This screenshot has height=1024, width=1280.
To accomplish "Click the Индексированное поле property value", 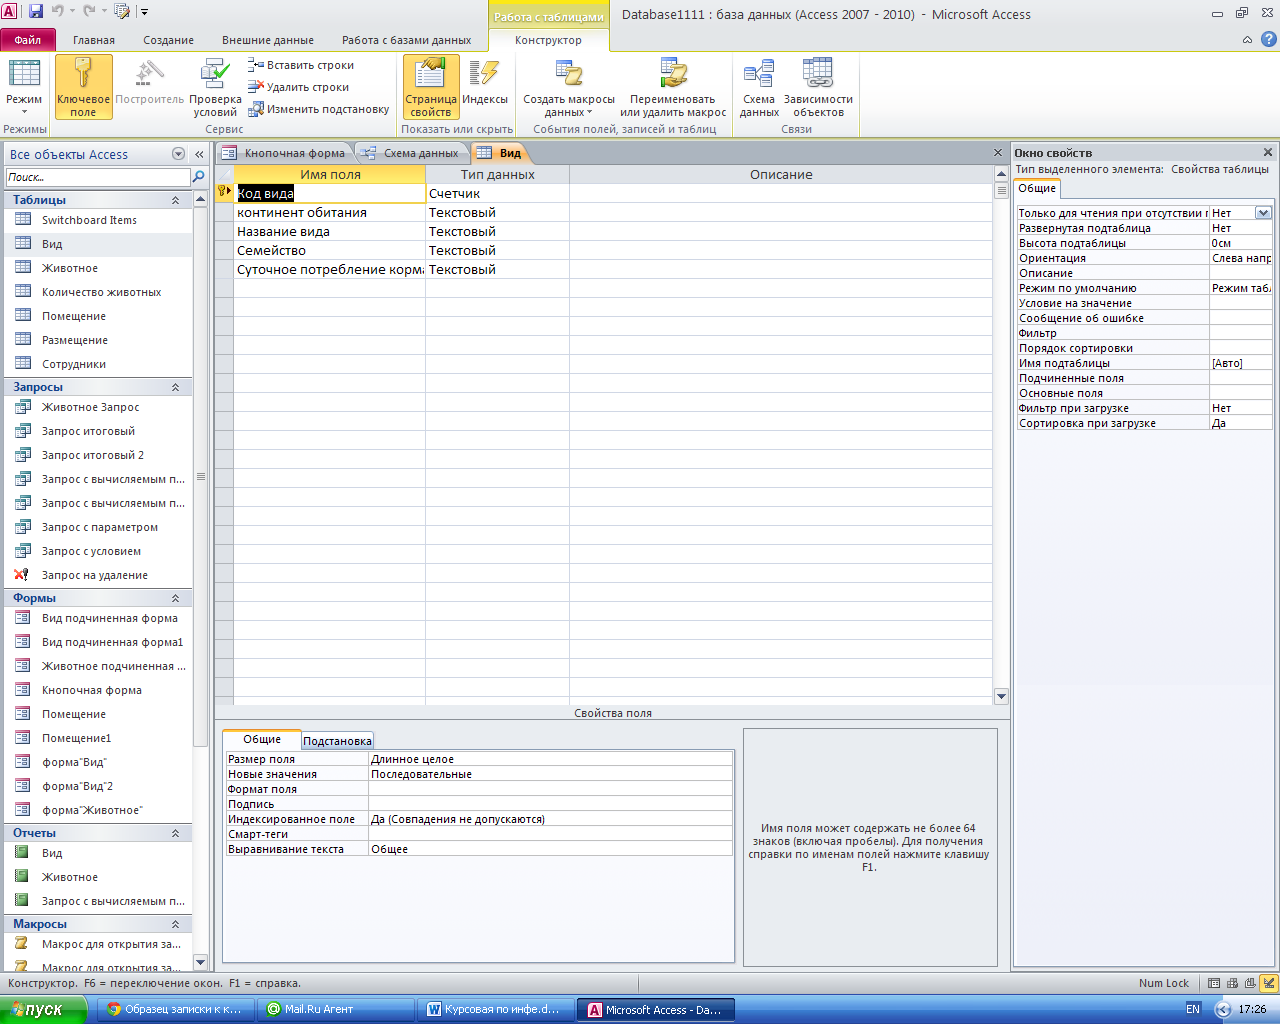I will pos(551,819).
